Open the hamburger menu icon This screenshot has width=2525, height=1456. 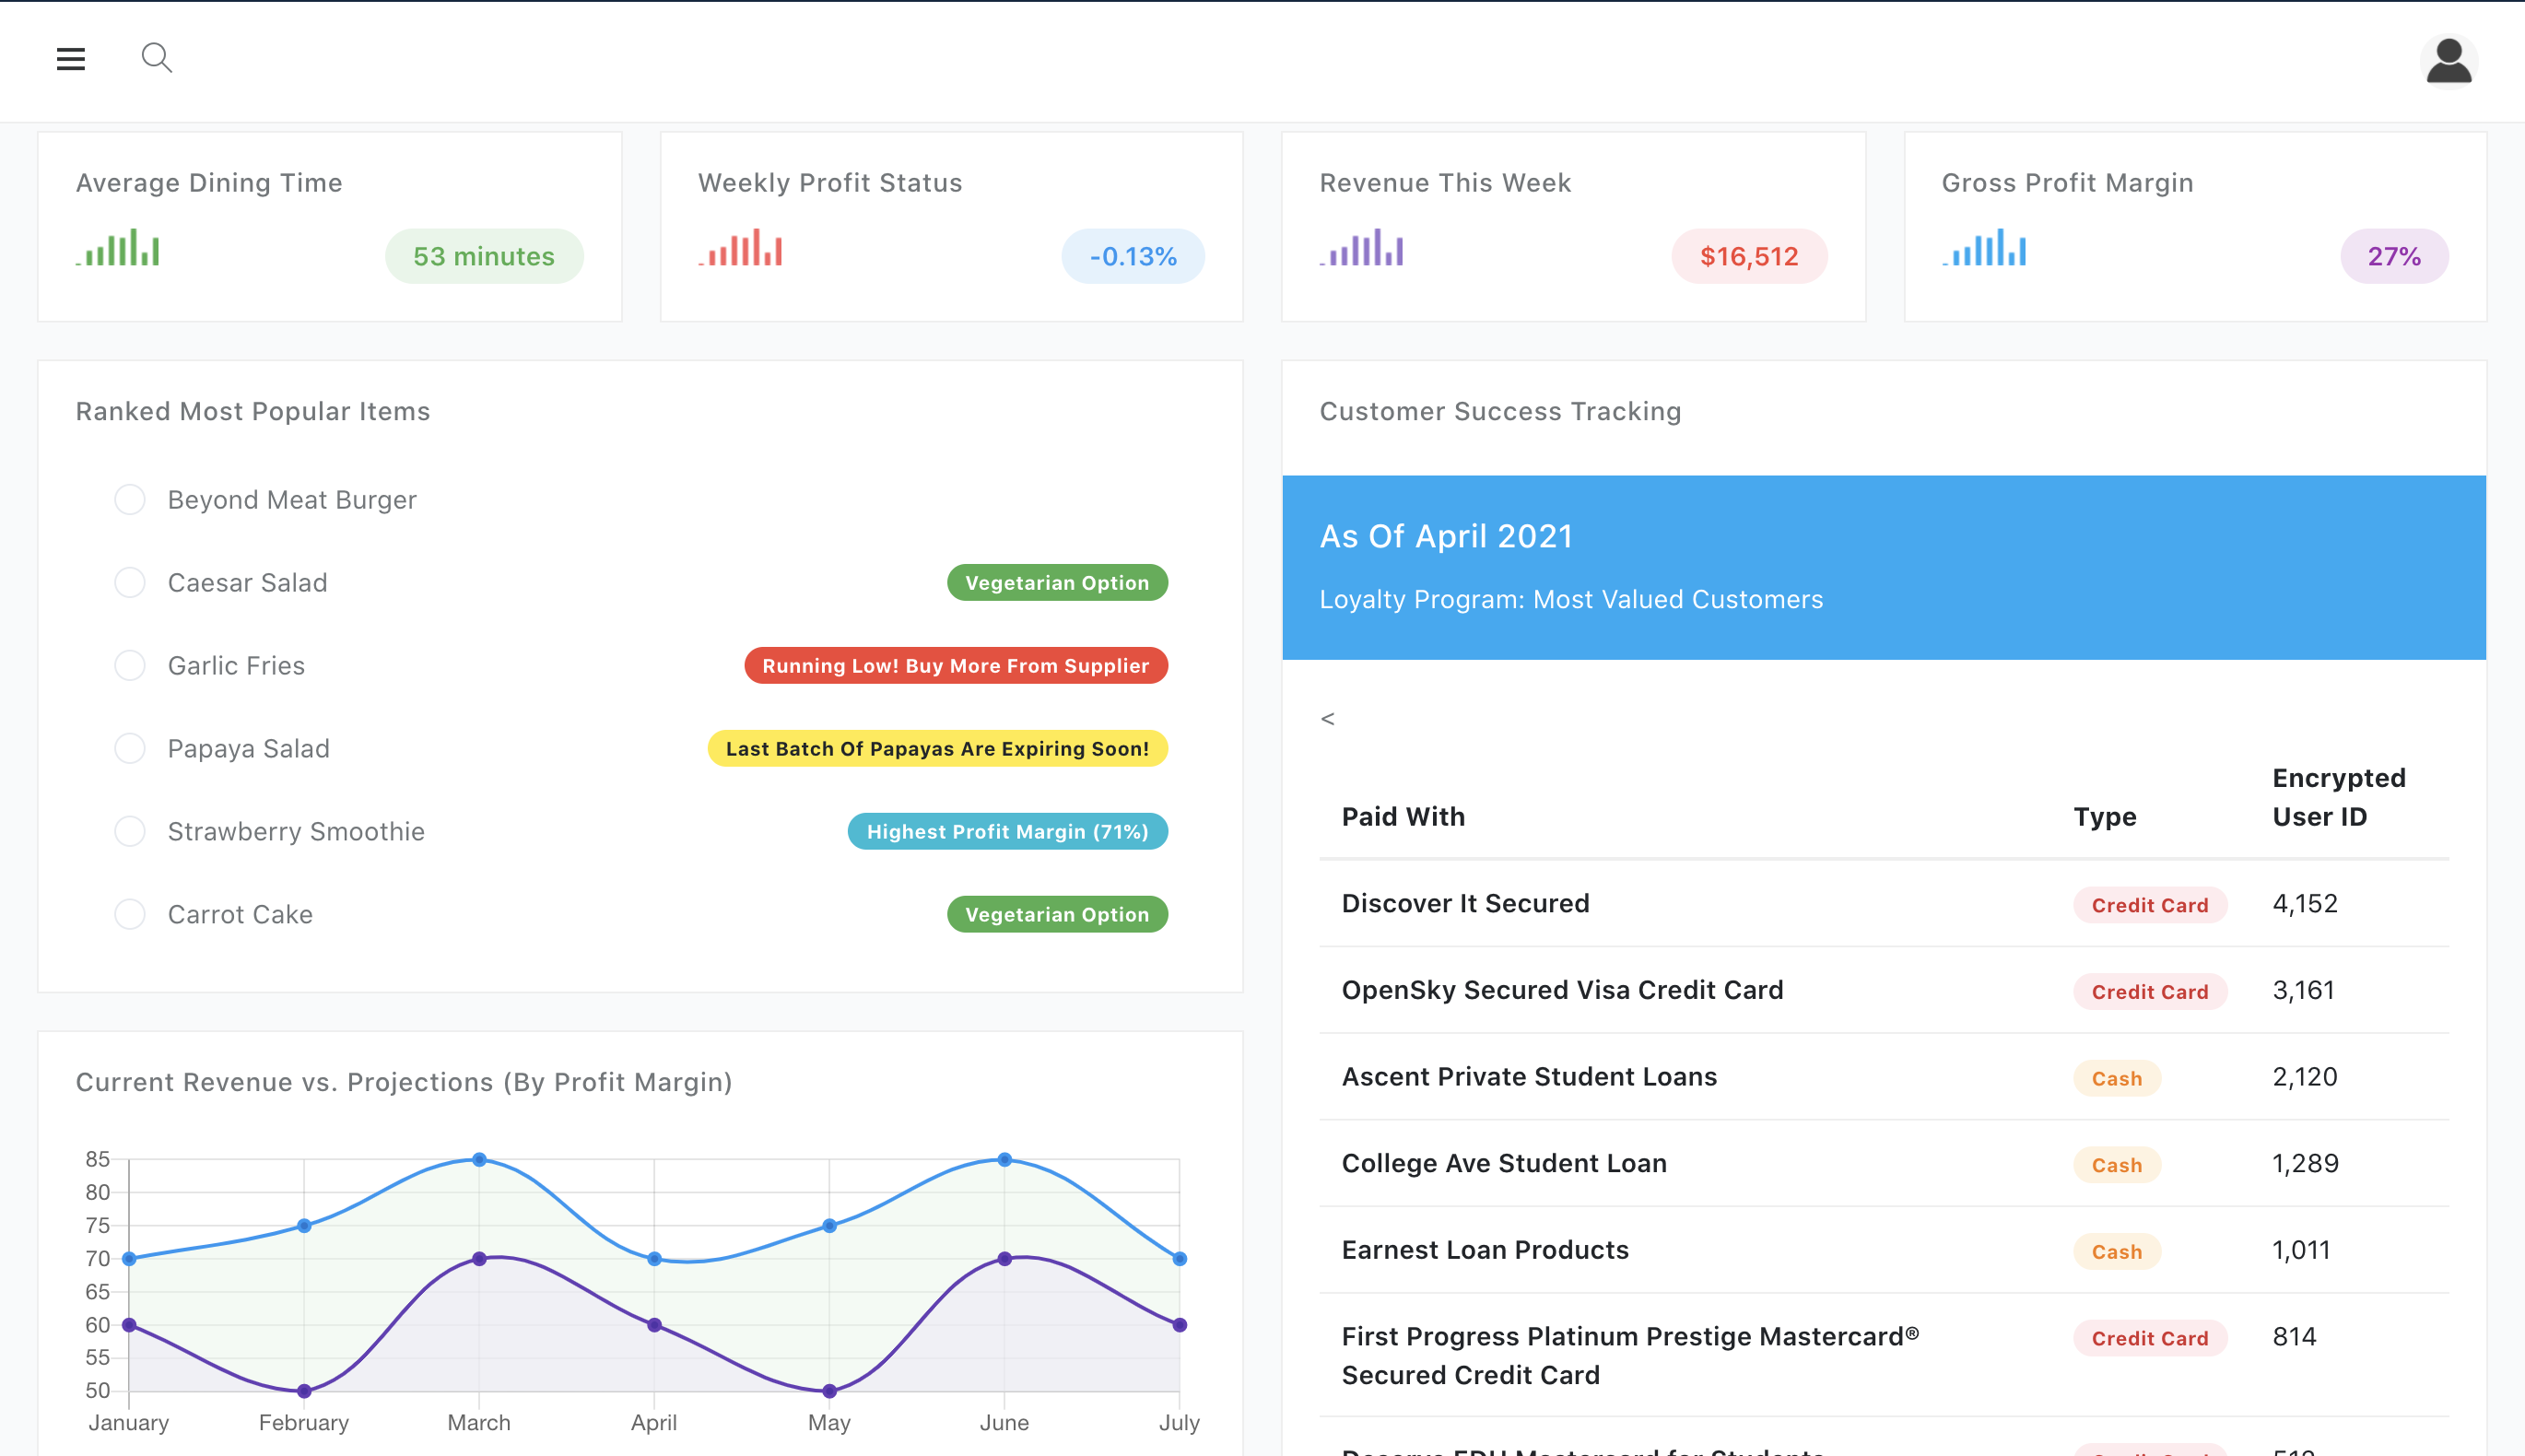pos(70,59)
